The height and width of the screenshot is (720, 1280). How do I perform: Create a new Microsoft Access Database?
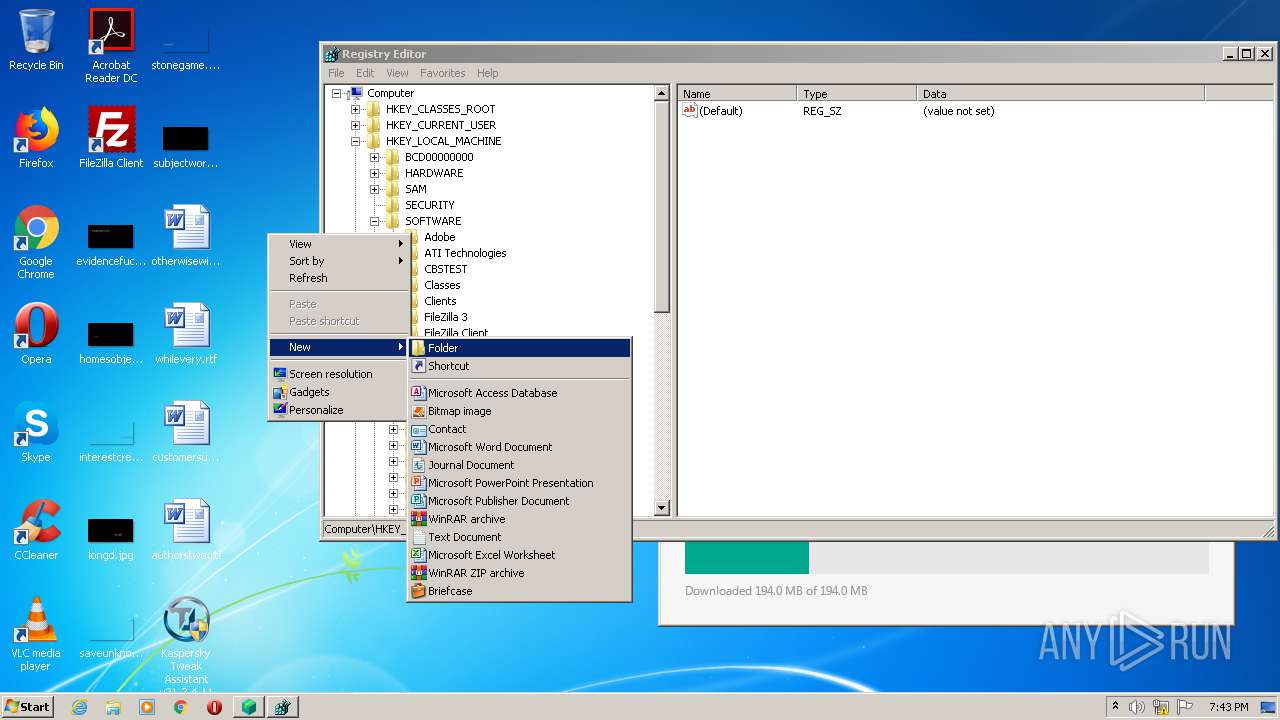pyautogui.click(x=519, y=393)
